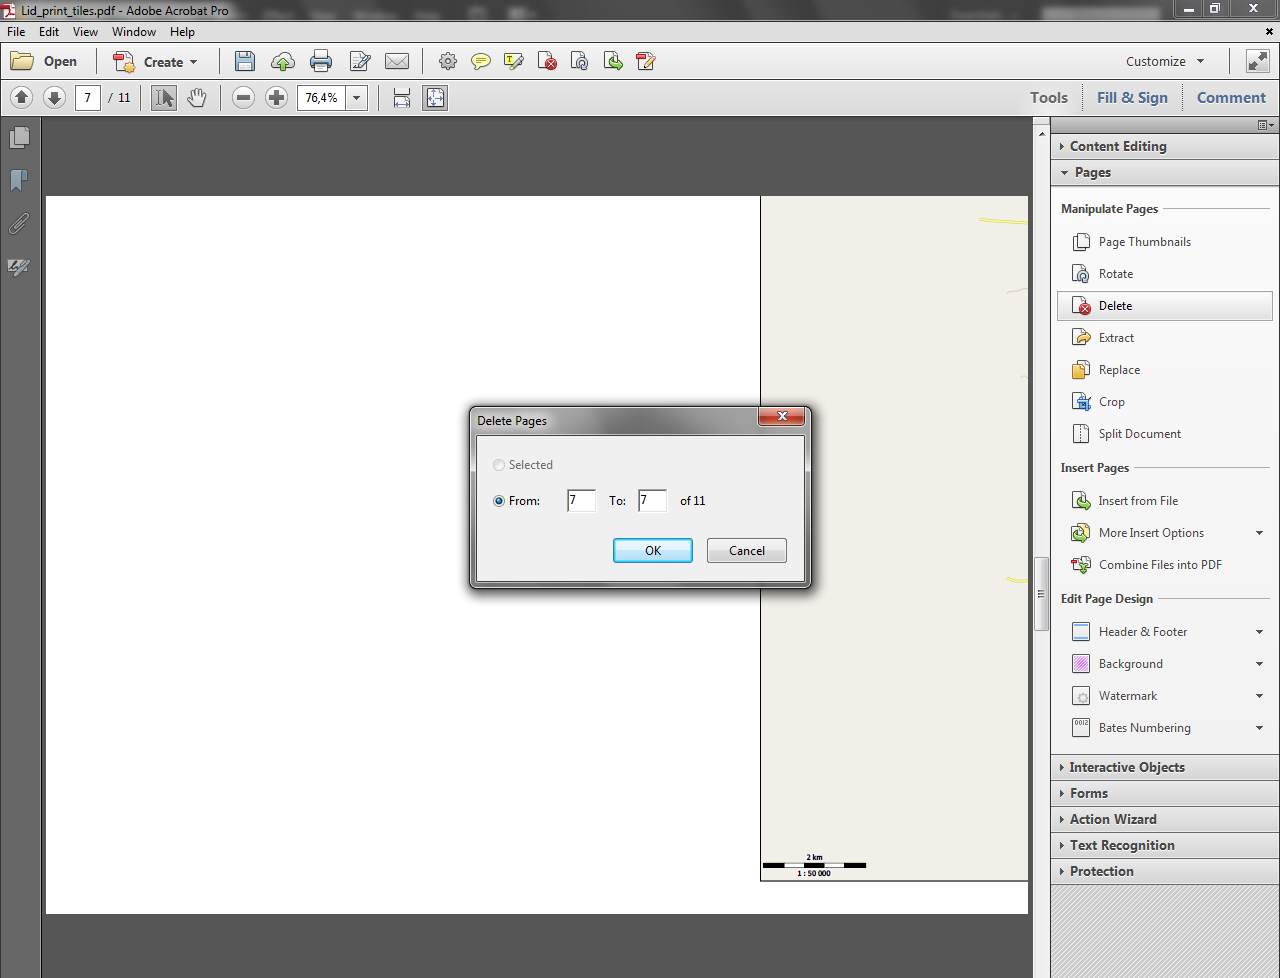Close the Delete Pages dialog
Image resolution: width=1280 pixels, height=978 pixels.
pos(782,417)
